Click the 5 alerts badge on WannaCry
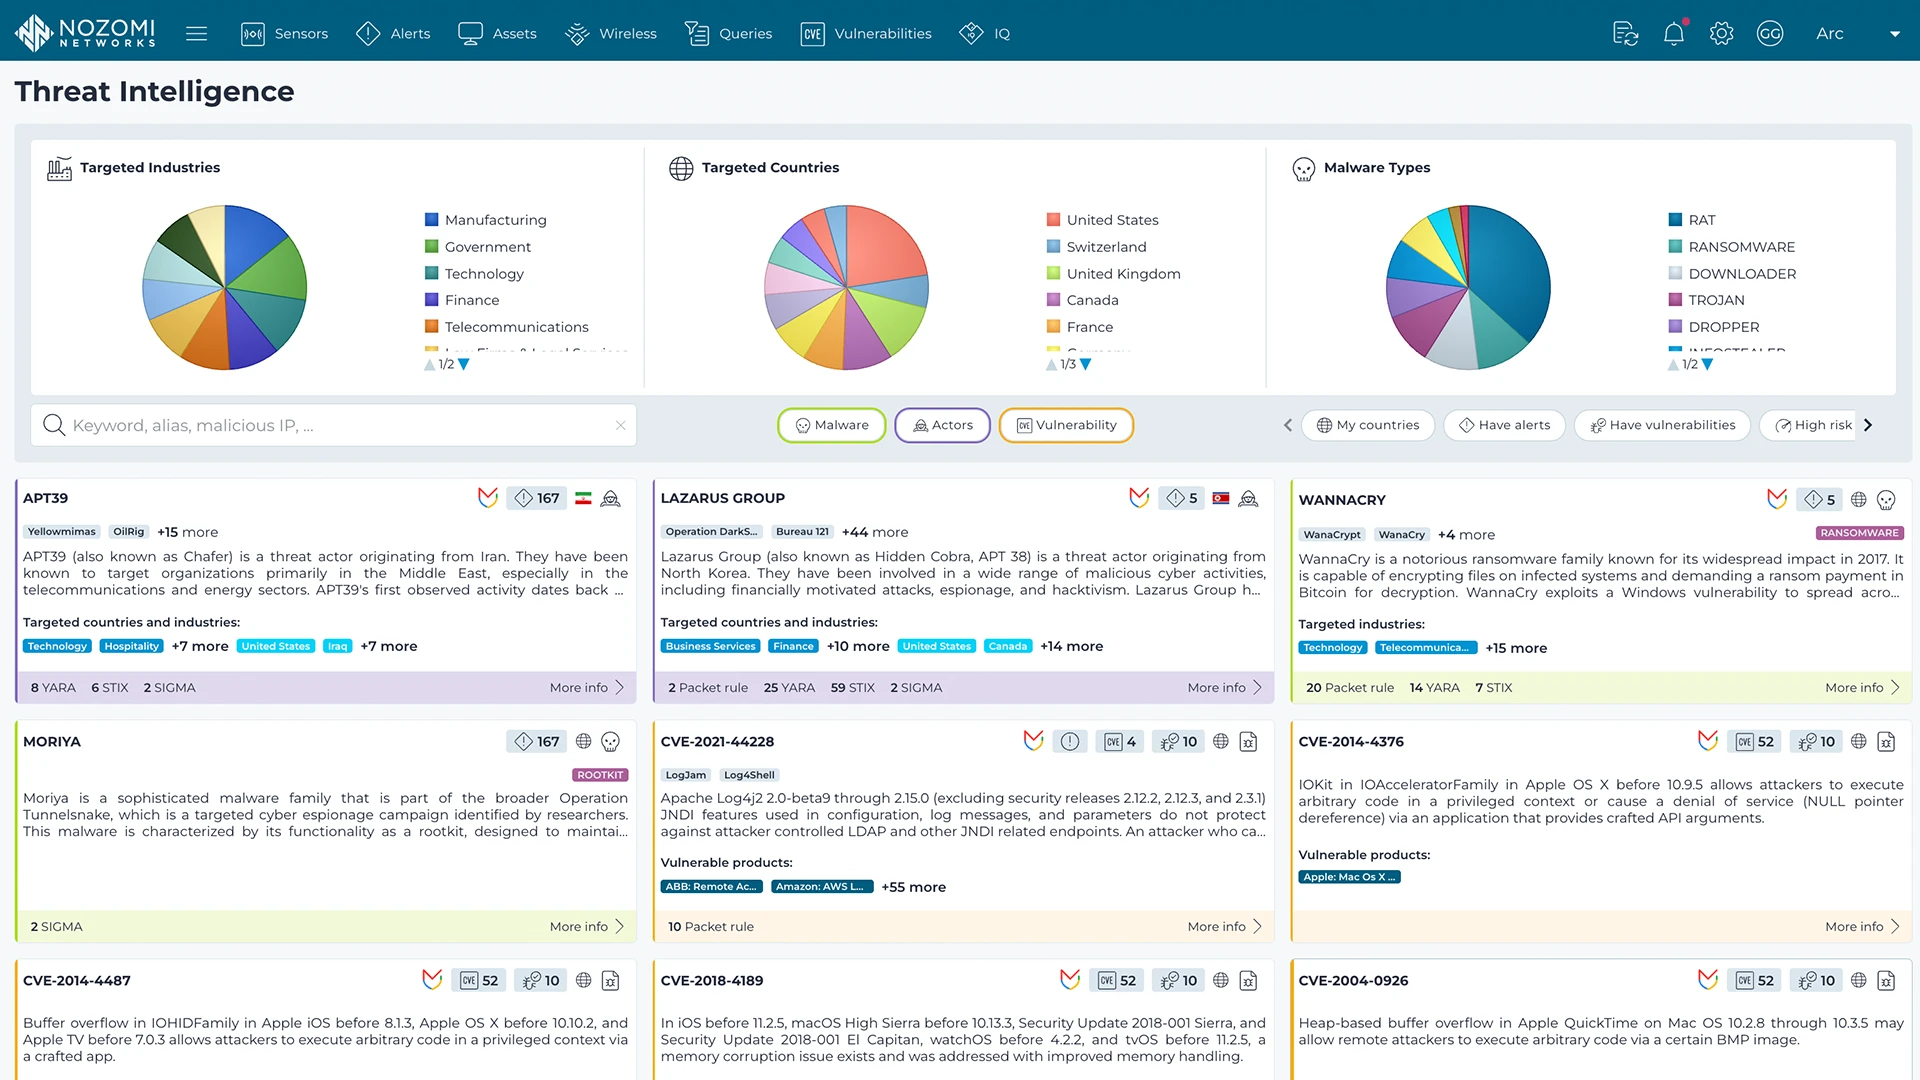 (1820, 500)
